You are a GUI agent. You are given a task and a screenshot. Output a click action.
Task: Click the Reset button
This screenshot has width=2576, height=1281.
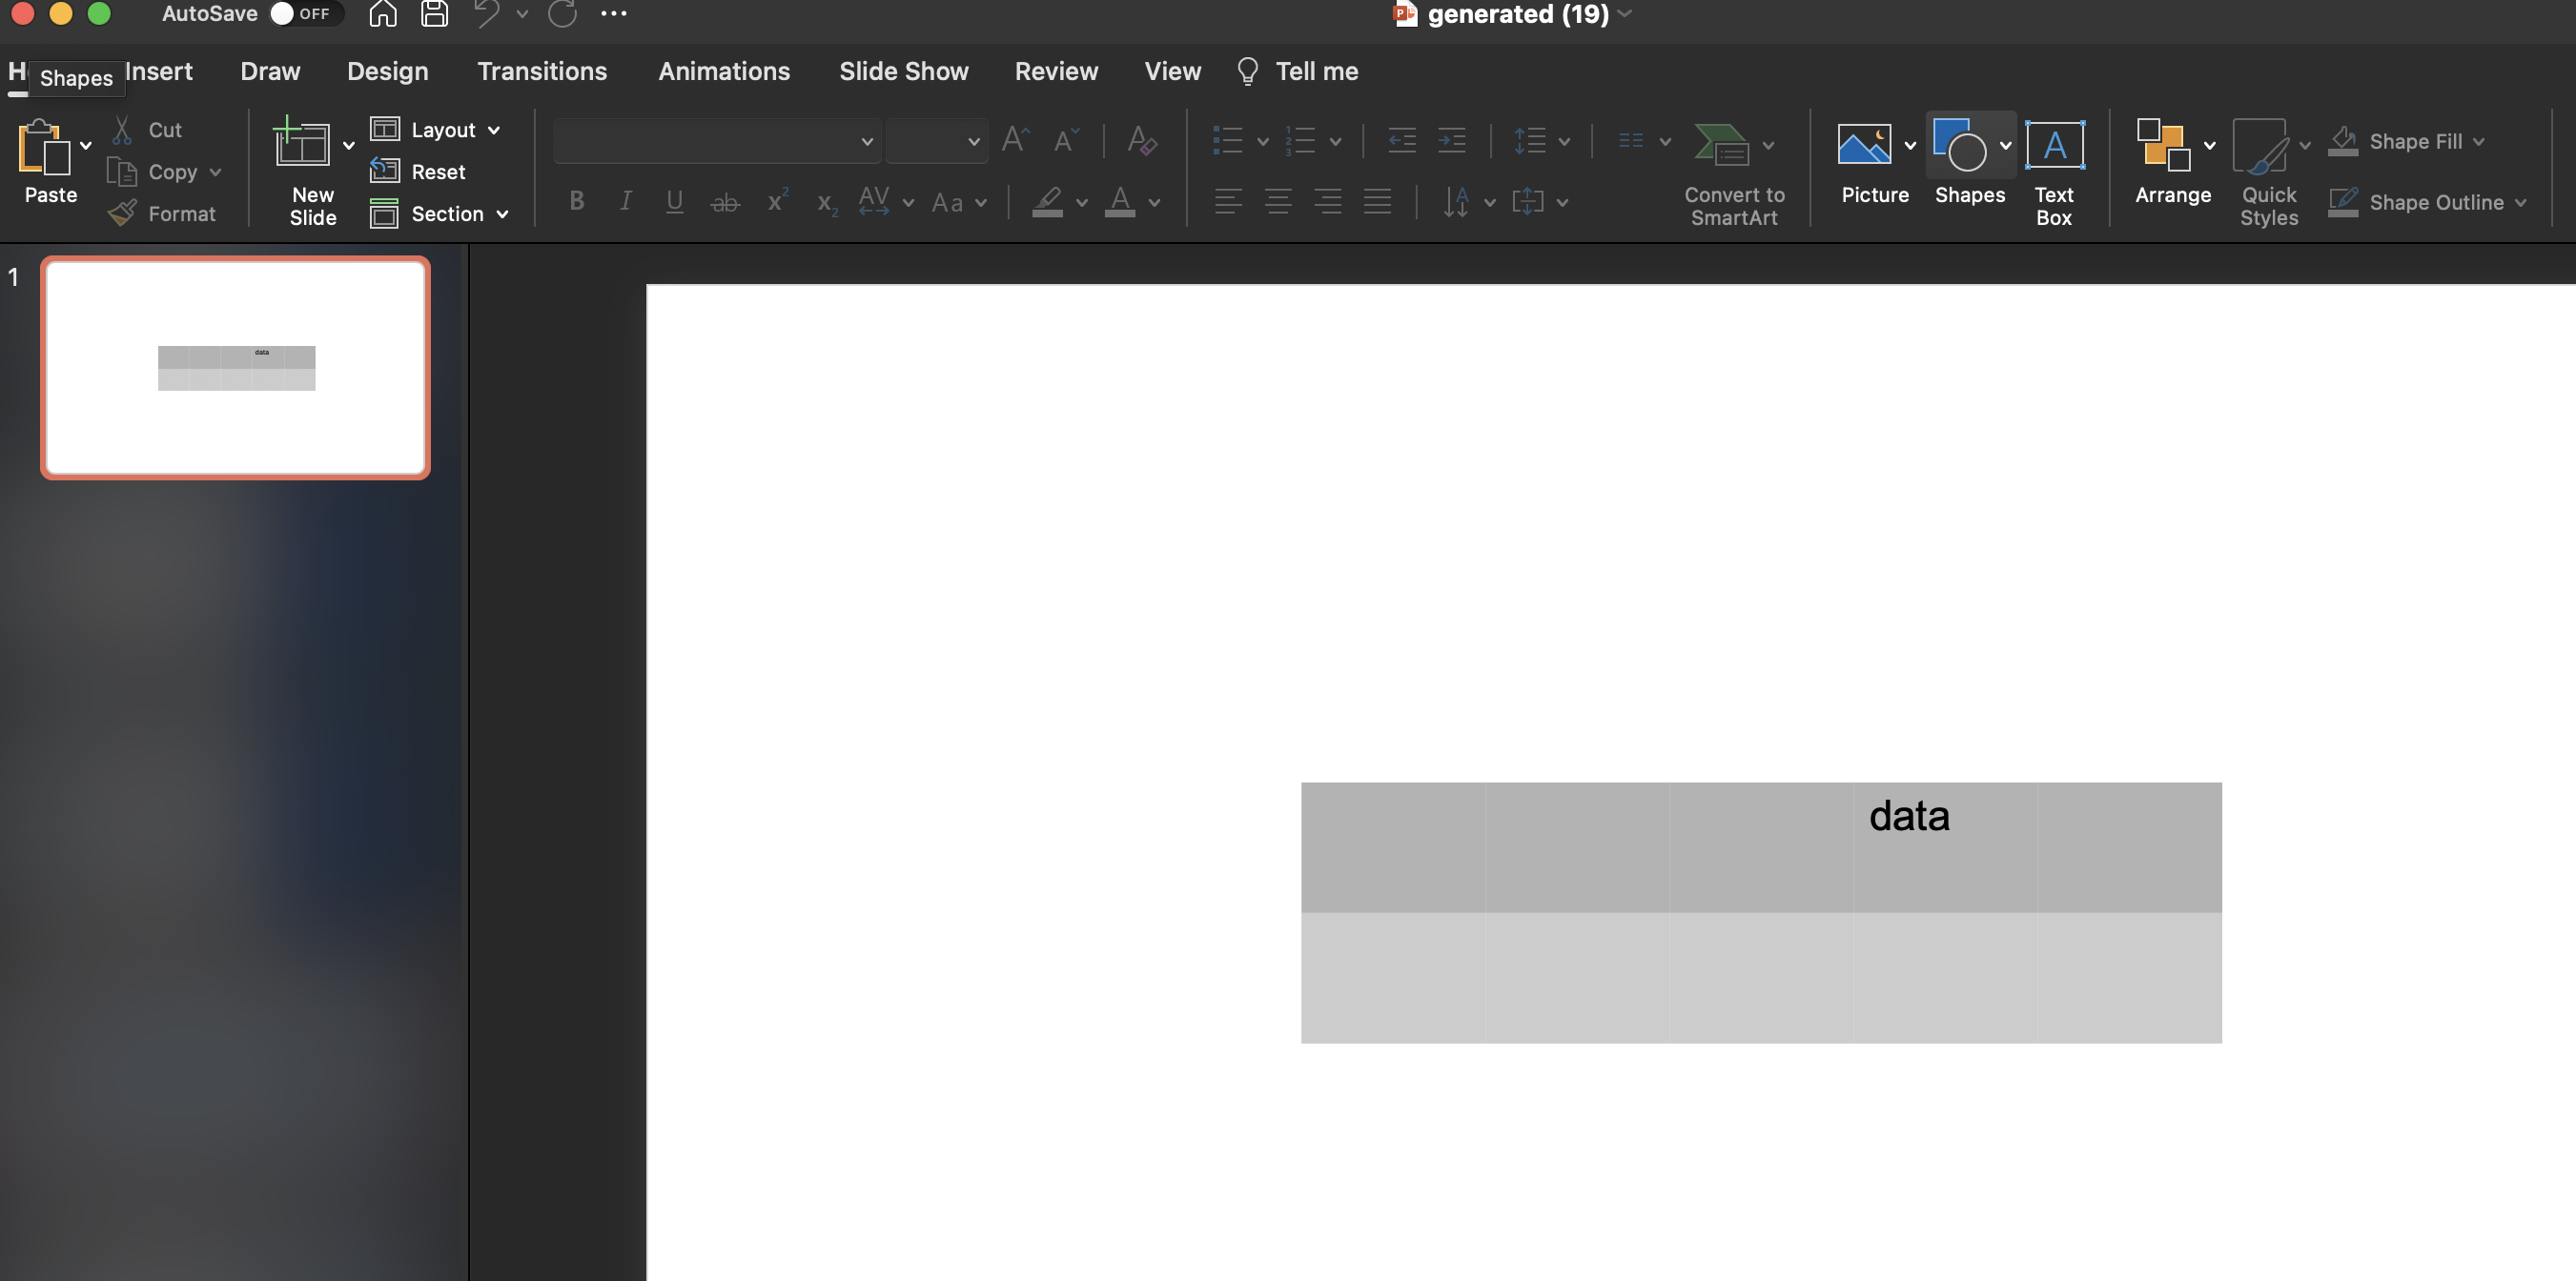(x=419, y=171)
